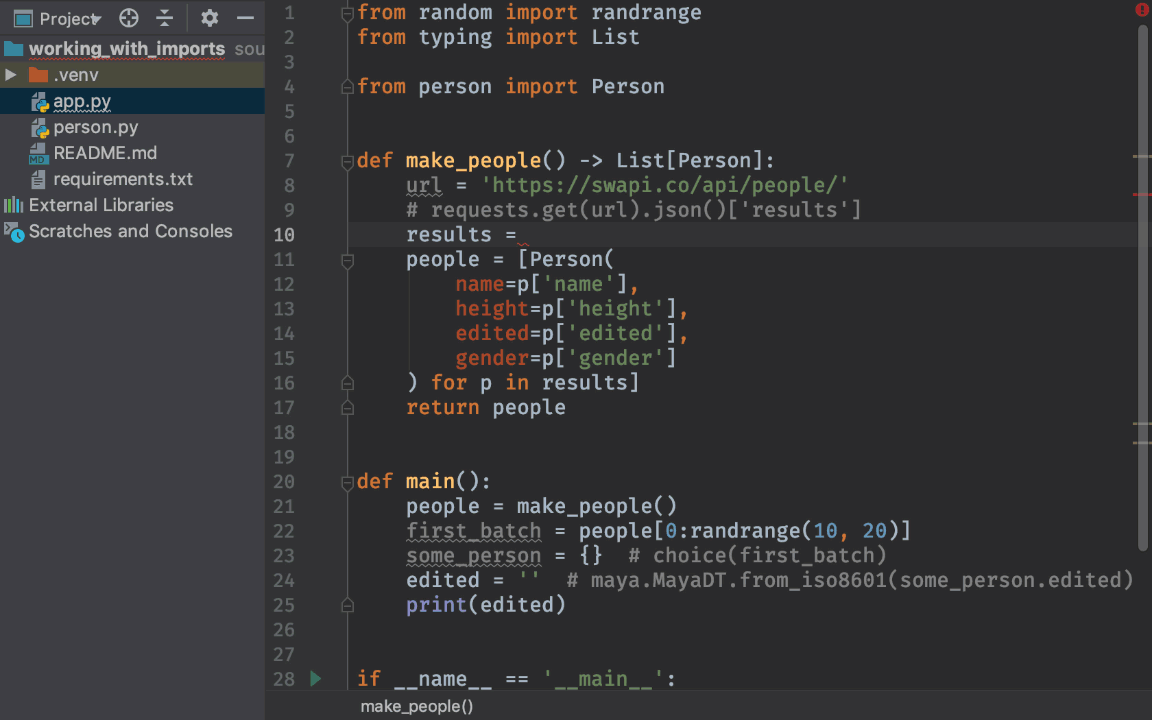Click the Collapse All icon

[165, 18]
